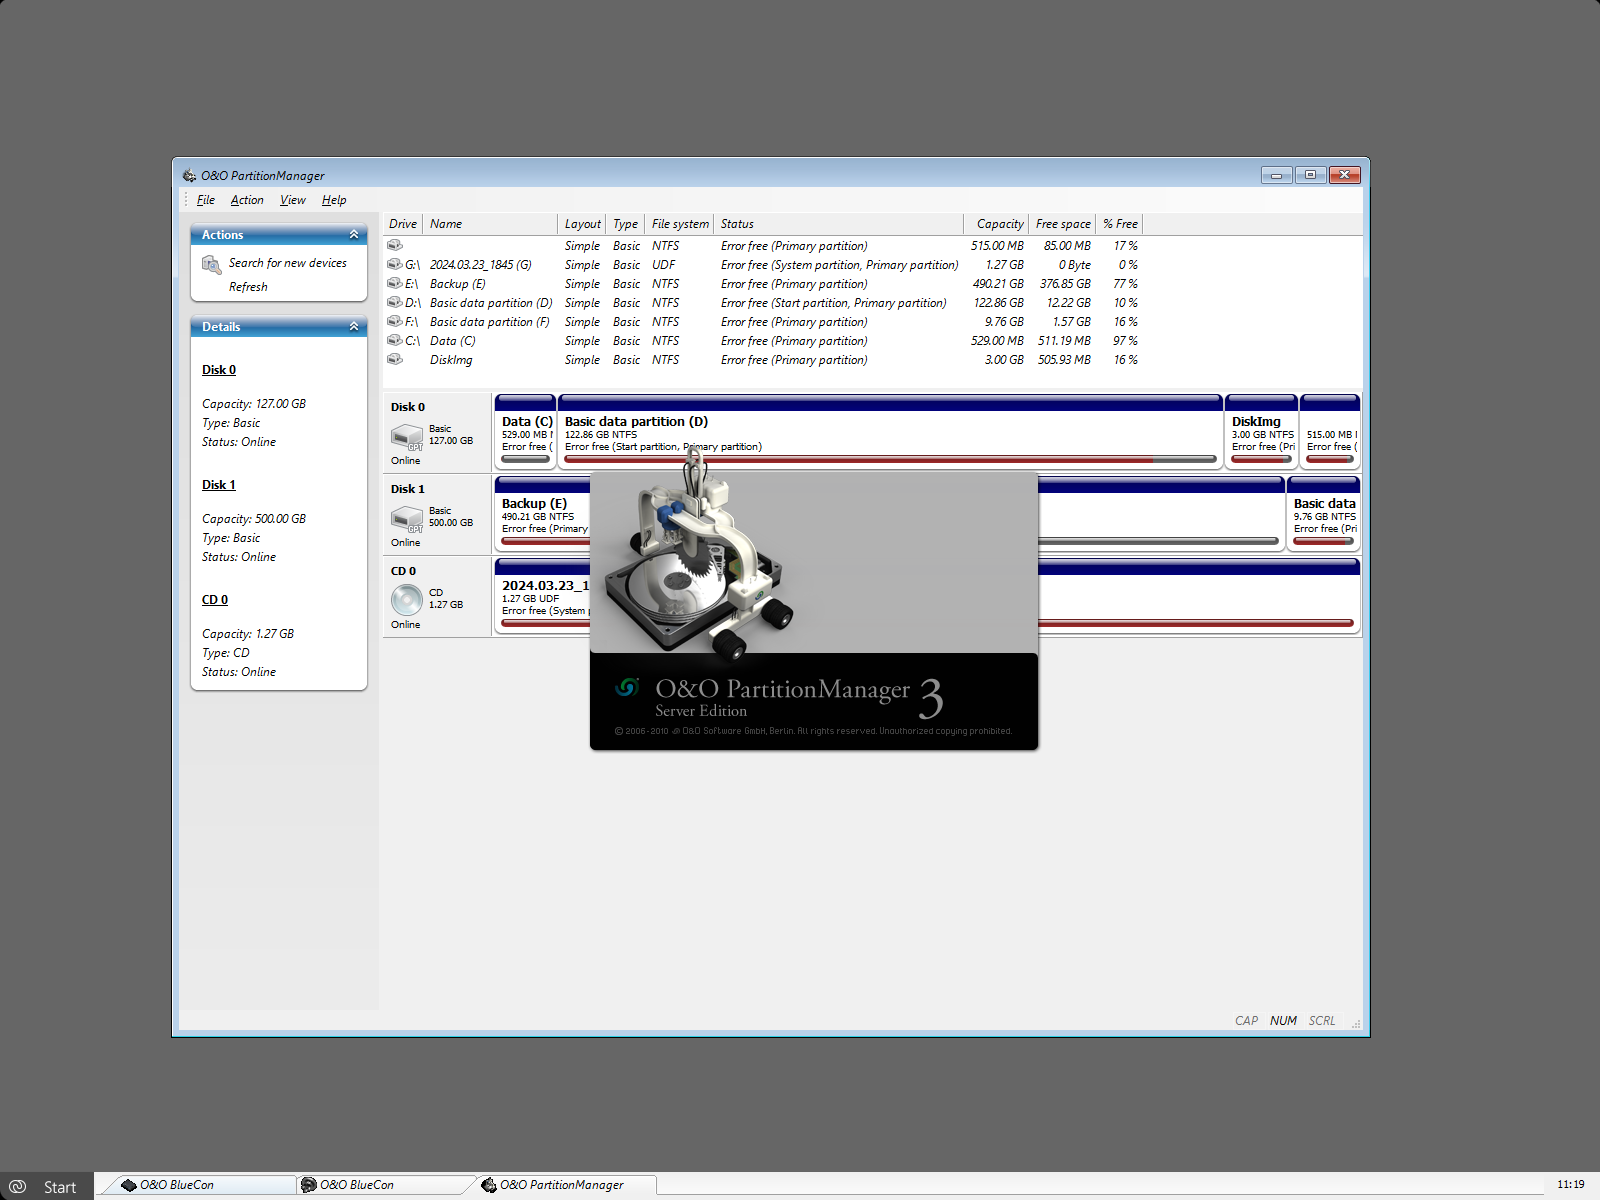
Task: Select DiskImg name in list
Action: point(451,360)
